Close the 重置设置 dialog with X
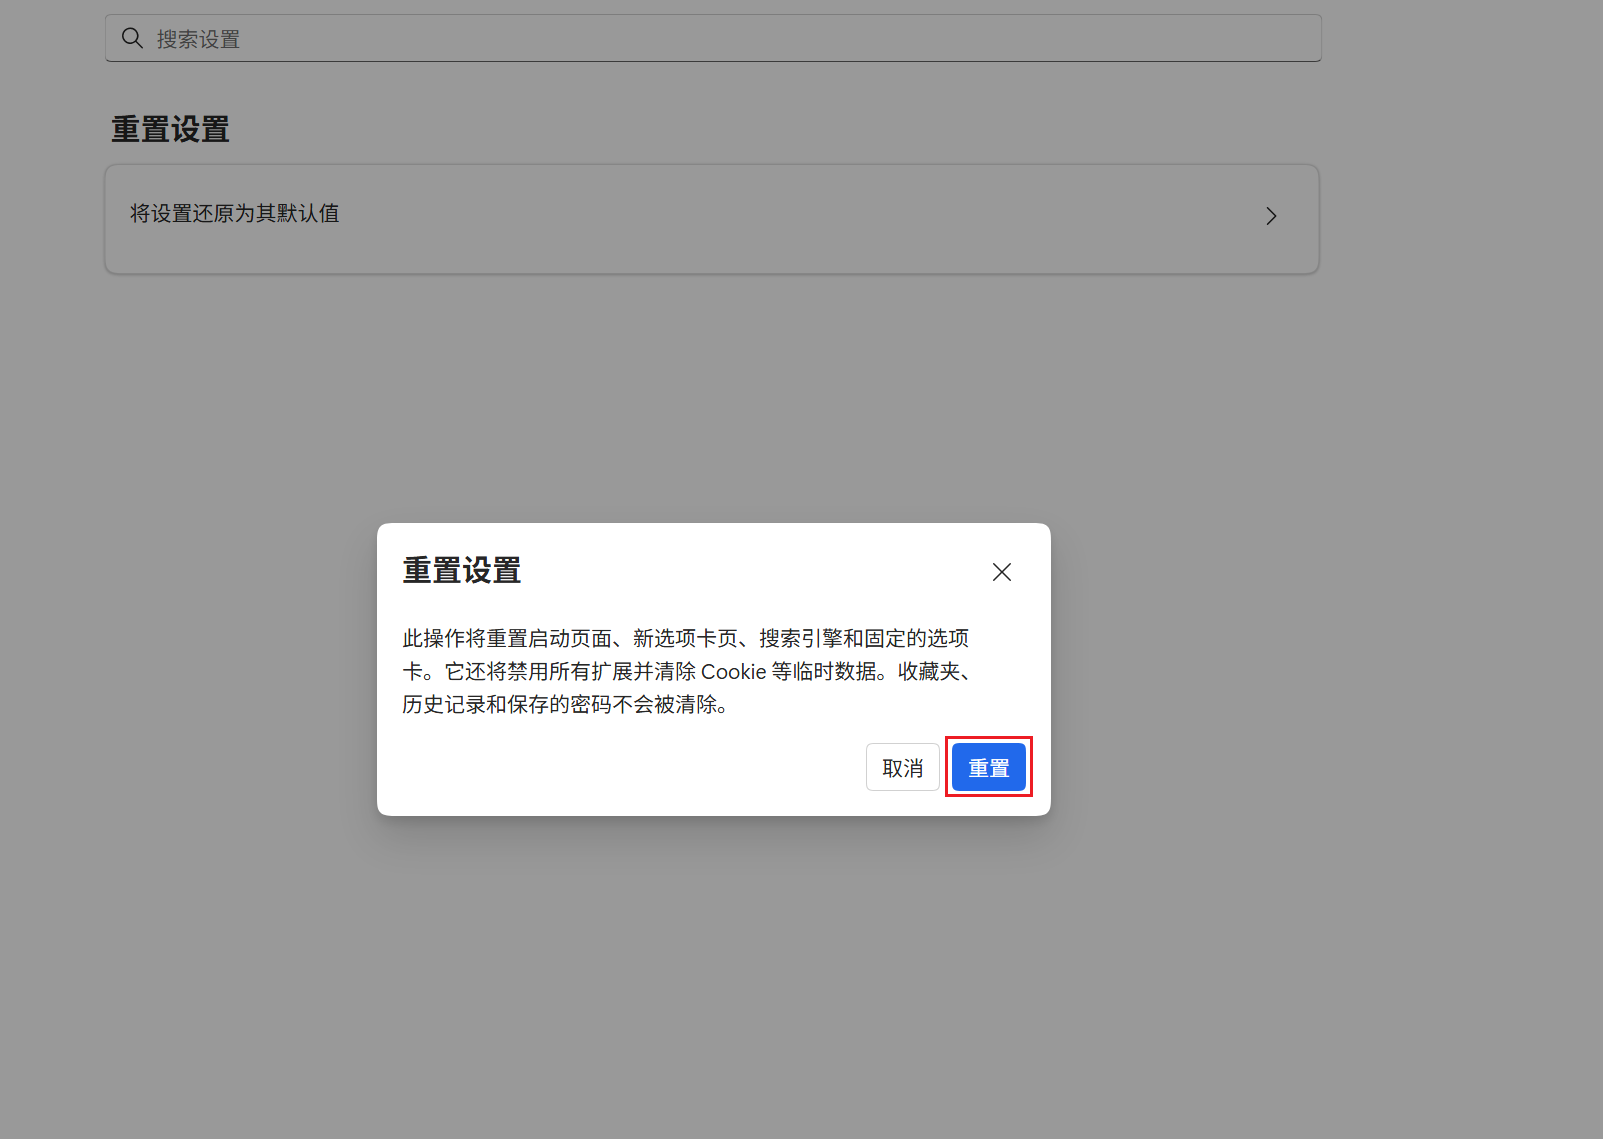 coord(1001,572)
